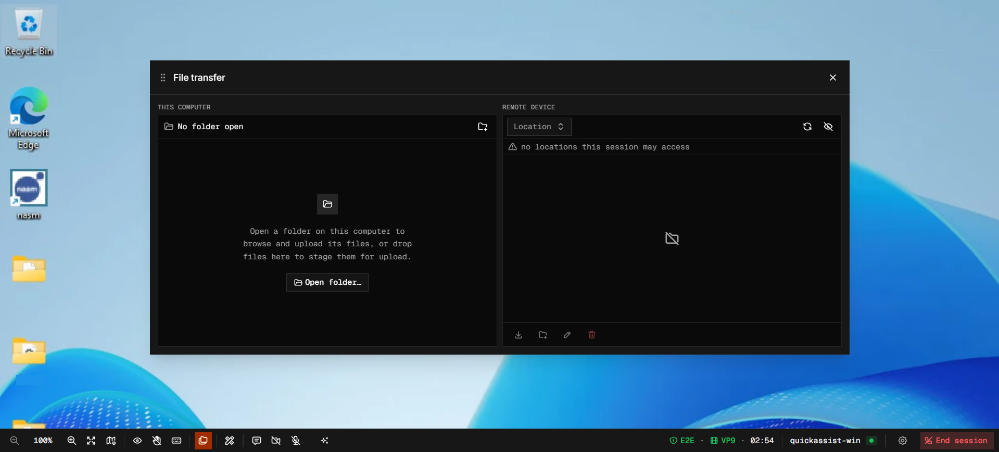Open the keyboard icon in toolbar
The width and height of the screenshot is (999, 452).
(x=176, y=441)
